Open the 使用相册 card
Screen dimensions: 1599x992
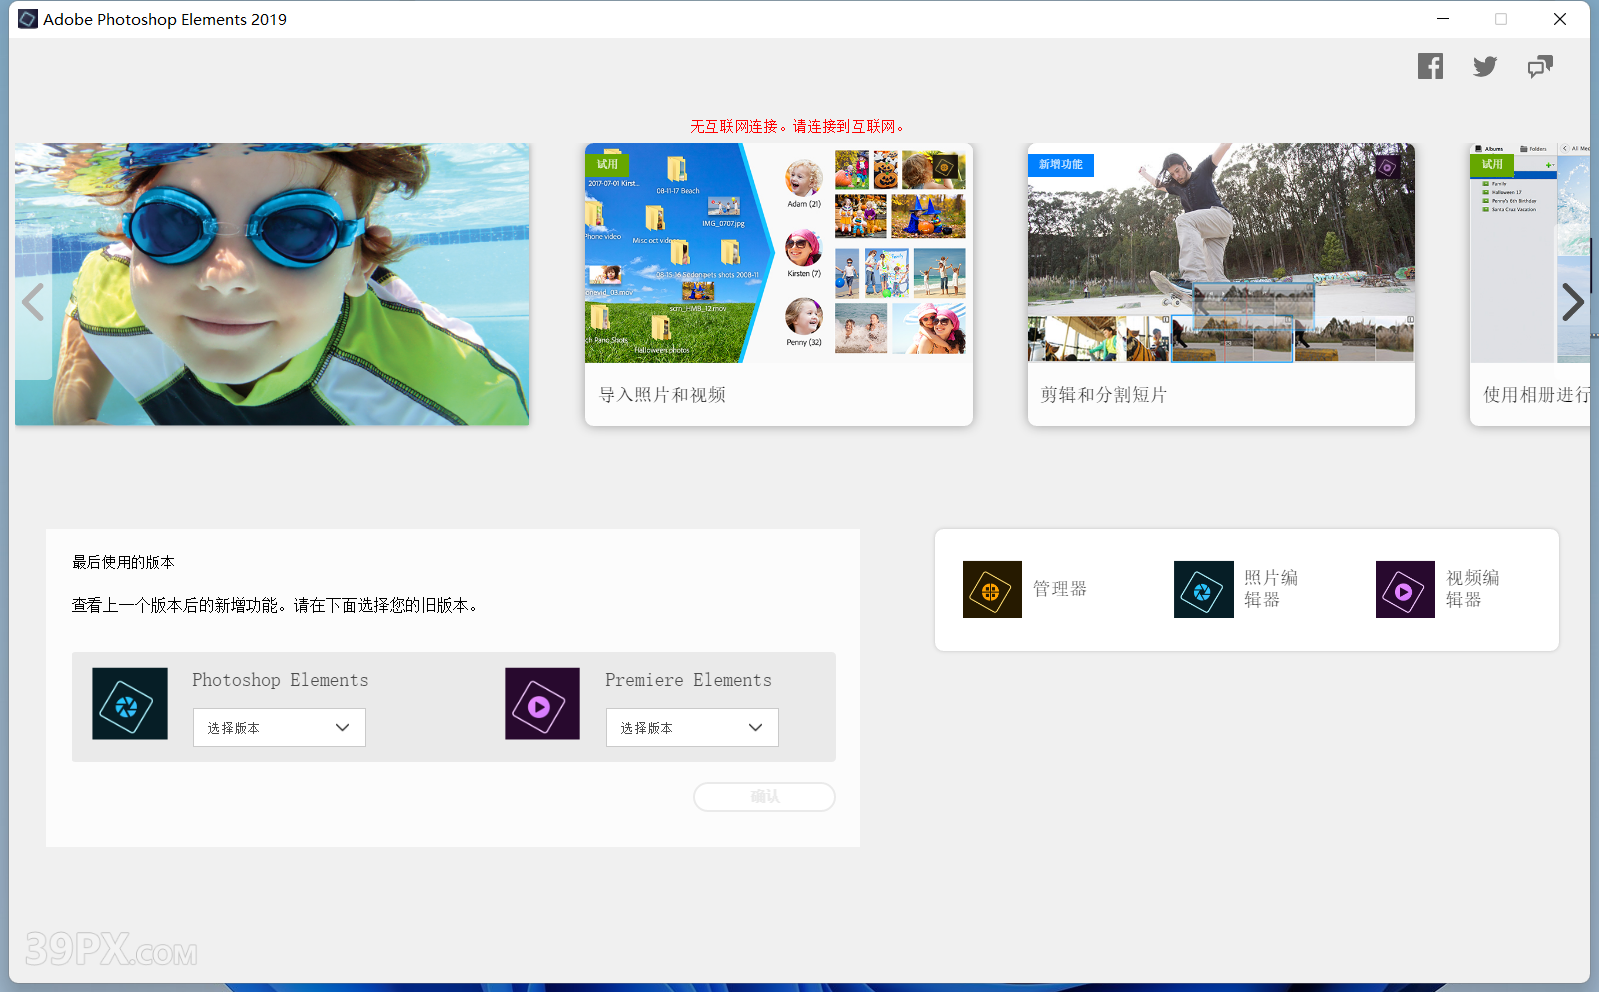click(1530, 284)
